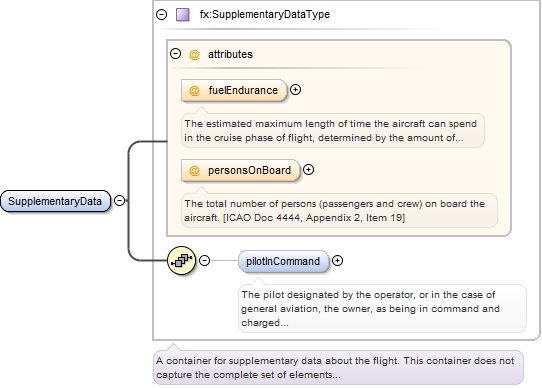Select the personsOnBoard attribute box
Image resolution: width=542 pixels, height=388 pixels.
pos(241,170)
